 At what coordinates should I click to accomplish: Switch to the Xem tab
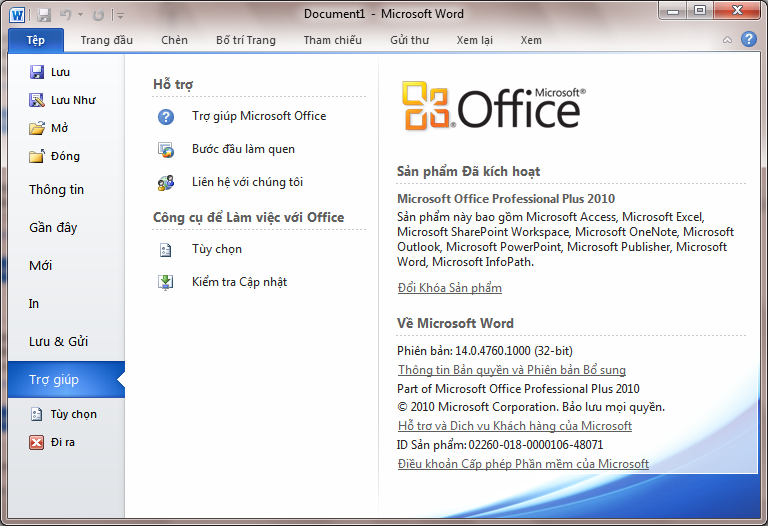tap(531, 40)
